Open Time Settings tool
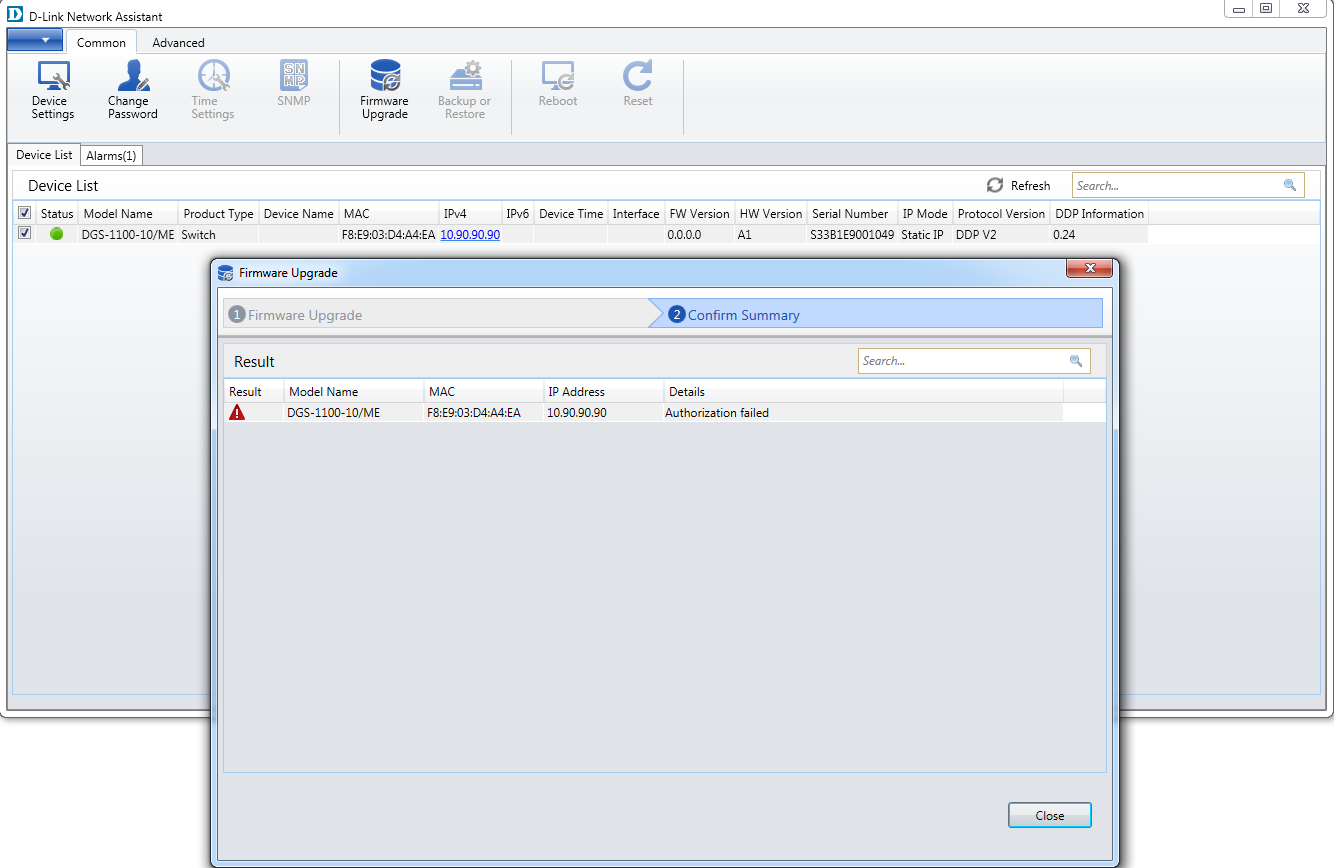This screenshot has width=1334, height=868. (x=212, y=90)
